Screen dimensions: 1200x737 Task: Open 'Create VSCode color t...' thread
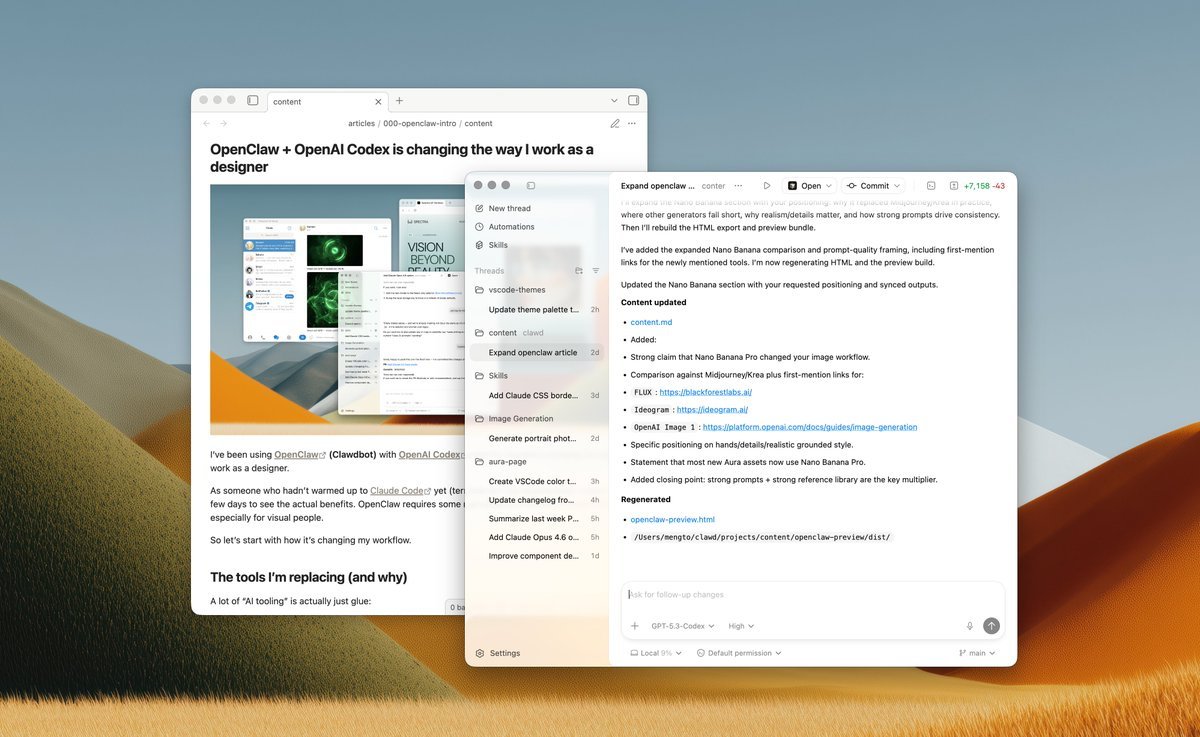537,481
